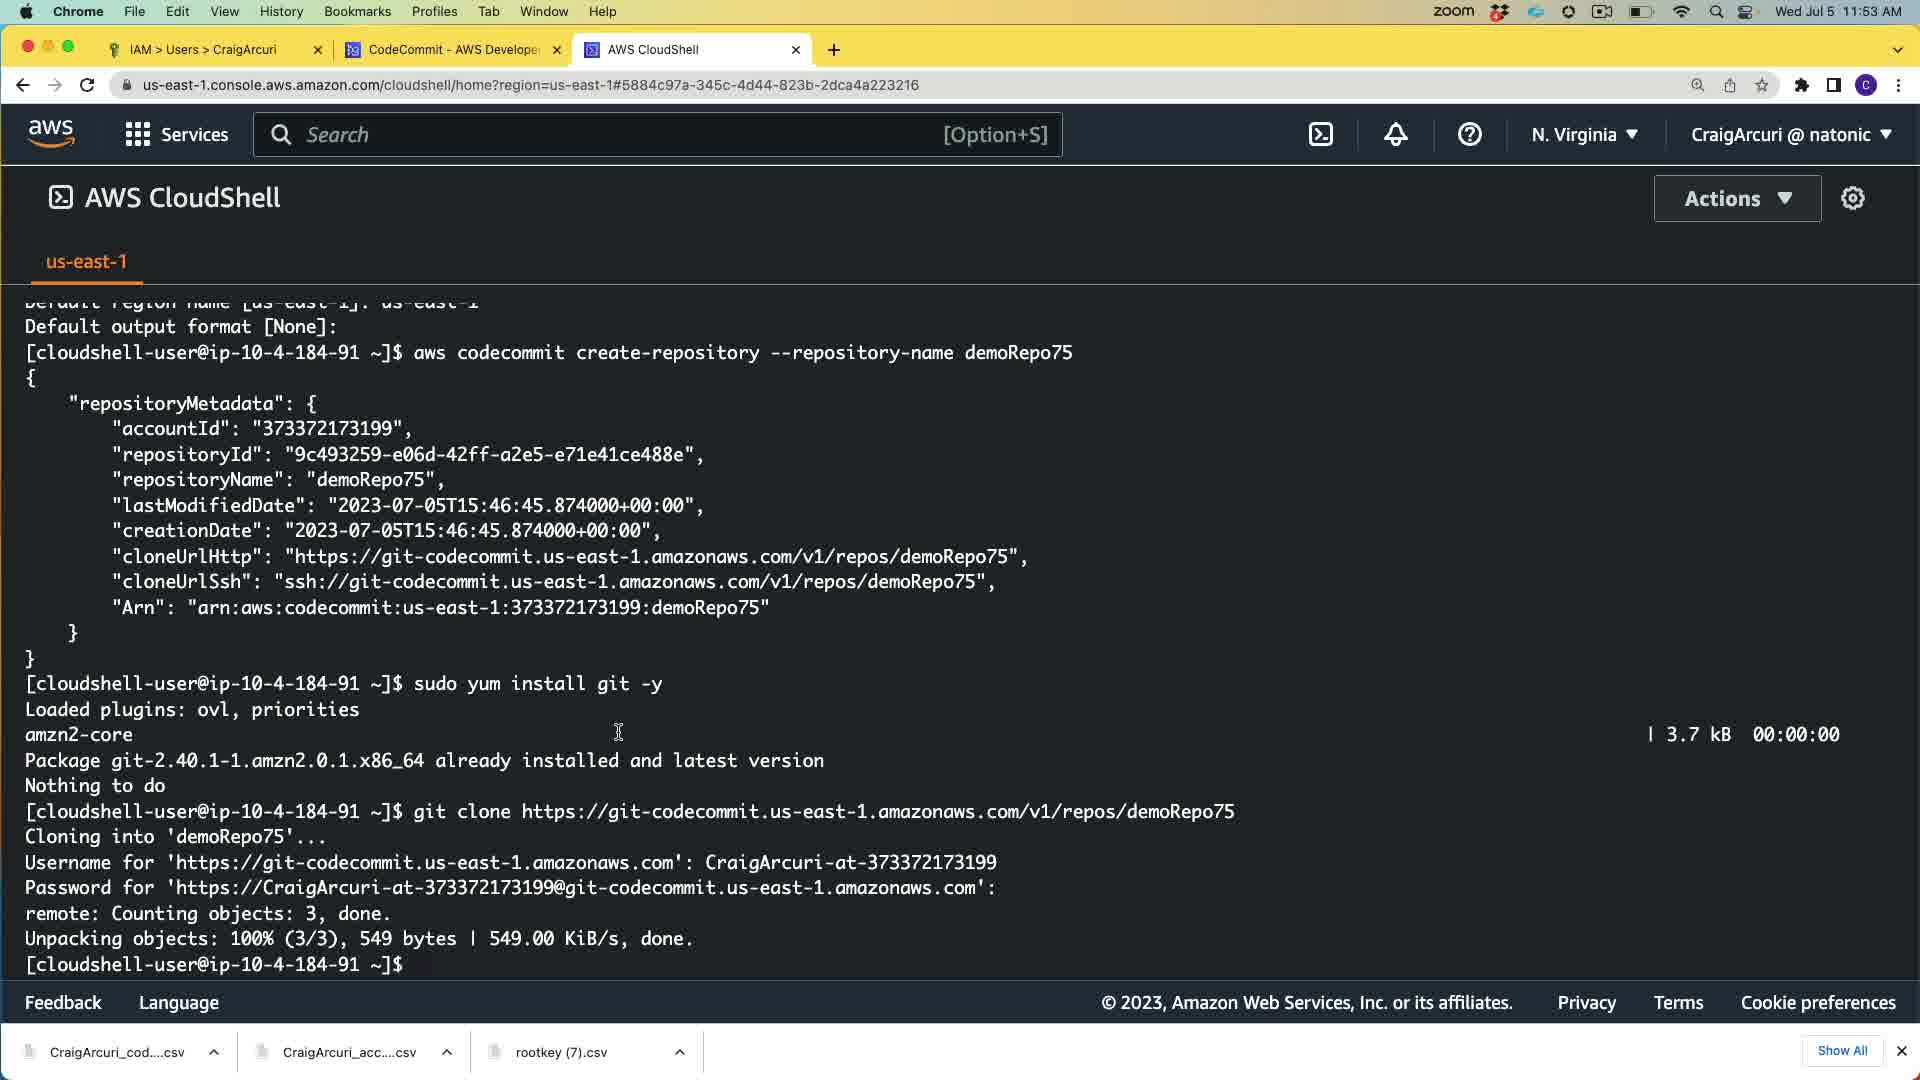Open the AWS help question mark icon
1920x1080 pixels.
(x=1469, y=135)
